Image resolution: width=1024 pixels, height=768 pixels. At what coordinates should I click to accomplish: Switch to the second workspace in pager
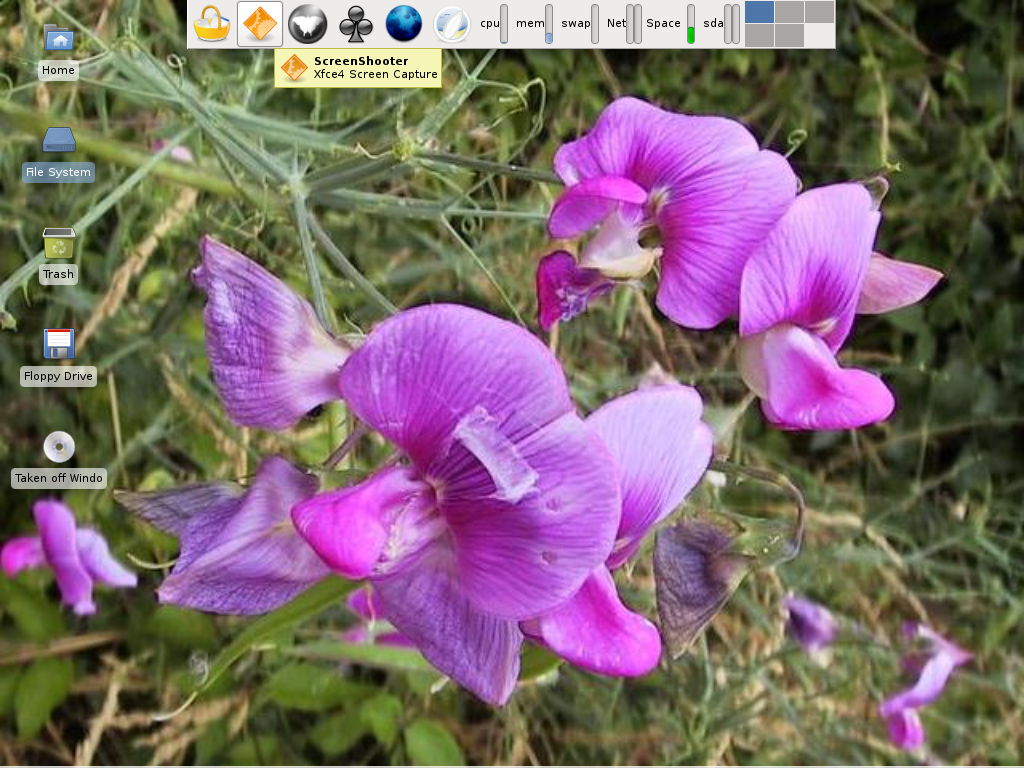pos(789,12)
